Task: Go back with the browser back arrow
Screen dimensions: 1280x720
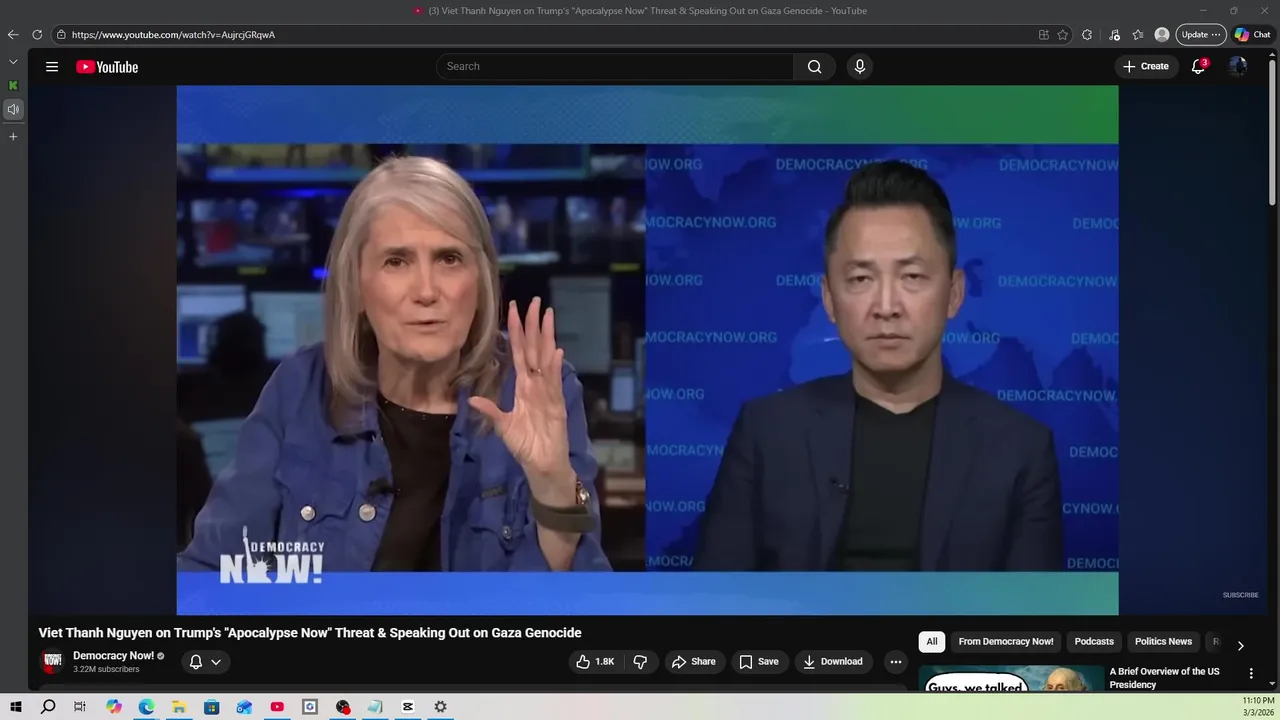Action: [13, 34]
